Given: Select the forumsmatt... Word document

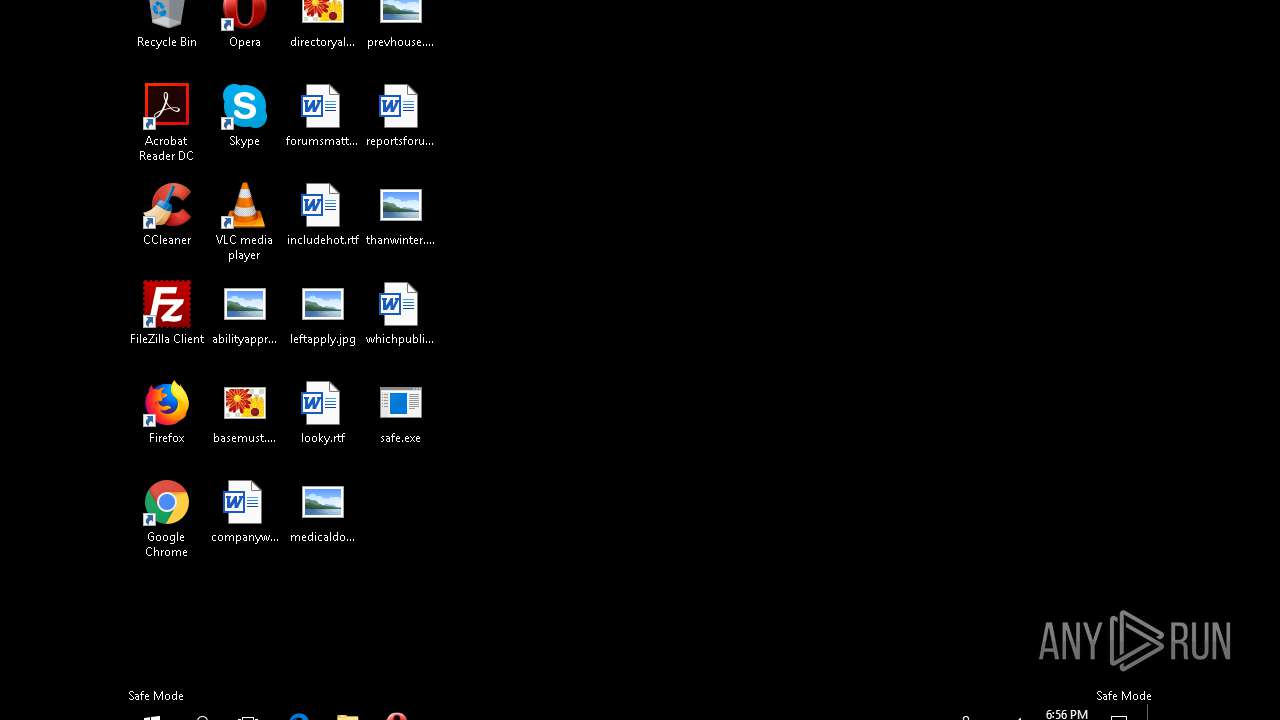Looking at the screenshot, I should (x=322, y=115).
